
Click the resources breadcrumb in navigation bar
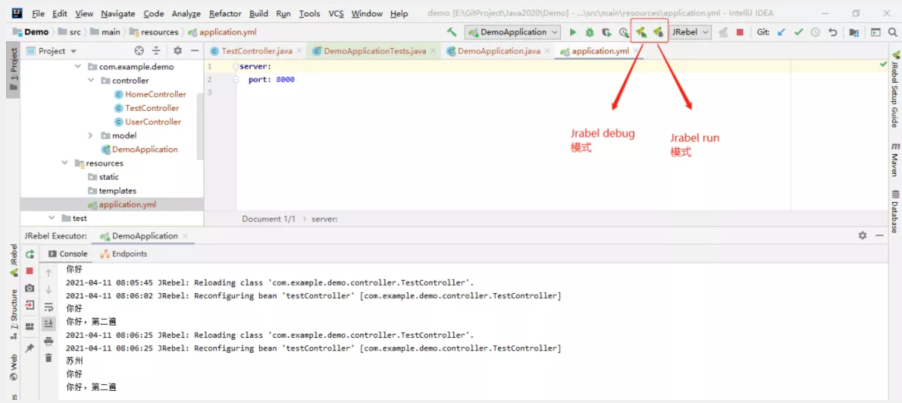pos(154,32)
